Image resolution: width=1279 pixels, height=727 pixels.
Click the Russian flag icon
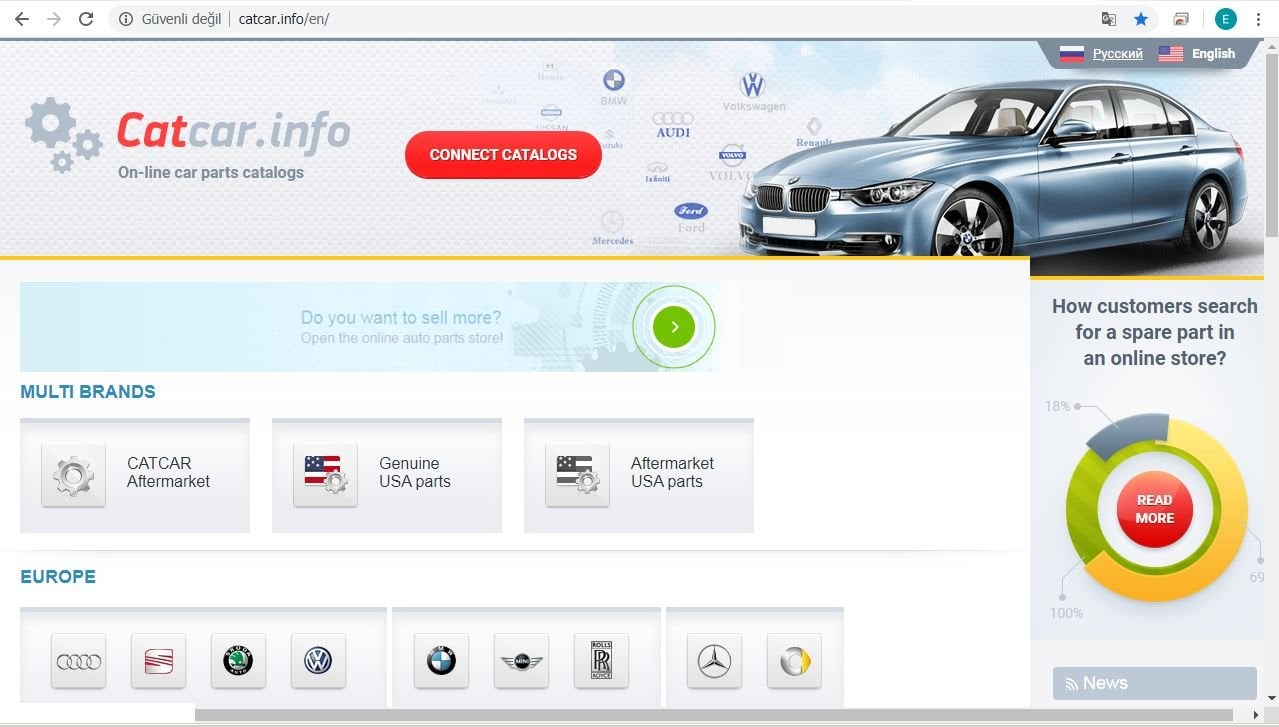[1072, 54]
